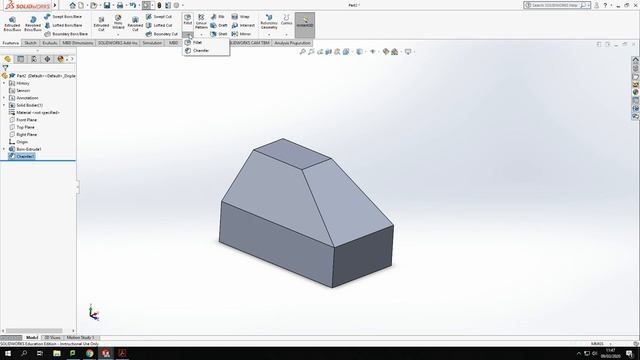Screen dimensions: 640x360
Task: Select the Revolved Cut tool
Action: click(x=135, y=24)
